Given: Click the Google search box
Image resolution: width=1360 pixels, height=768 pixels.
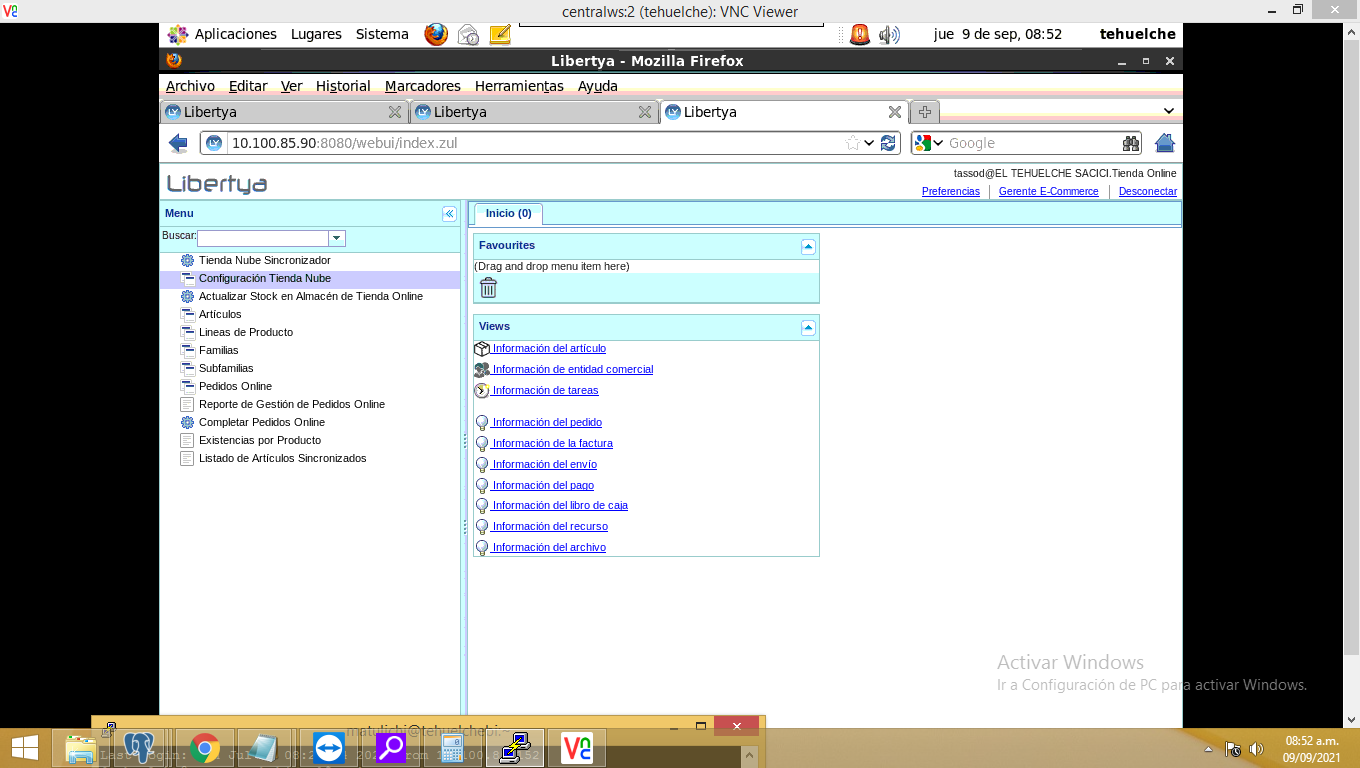Looking at the screenshot, I should pyautogui.click(x=1032, y=143).
